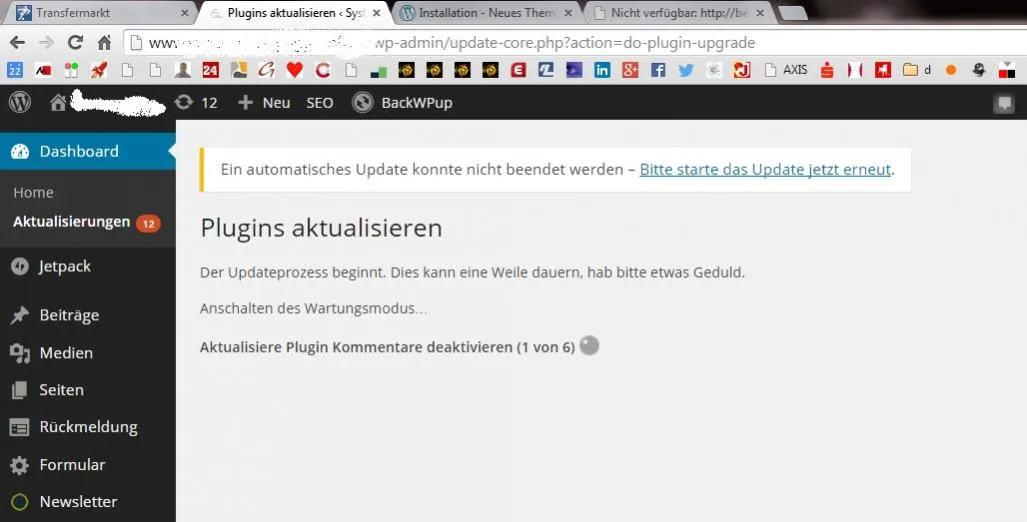The width and height of the screenshot is (1027, 522).
Task: Click 'Bitte starte das Update jetzt erneut' link
Action: (765, 170)
